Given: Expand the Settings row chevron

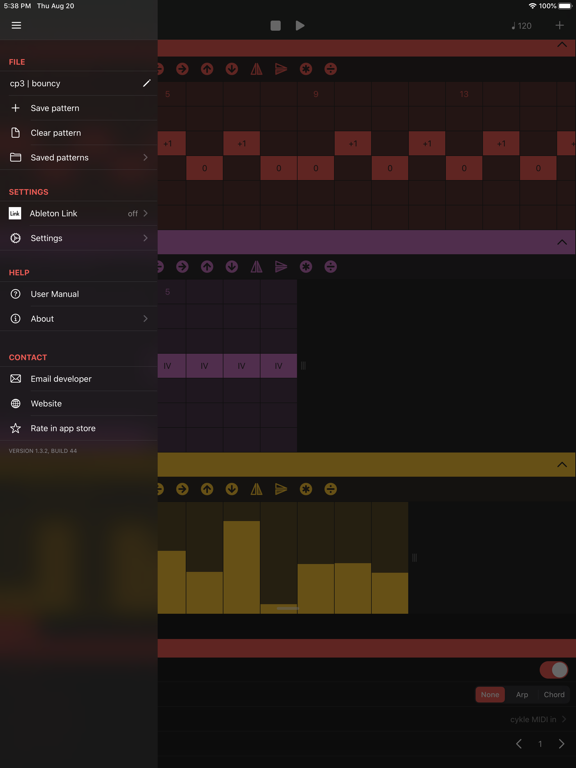Looking at the screenshot, I should point(145,238).
